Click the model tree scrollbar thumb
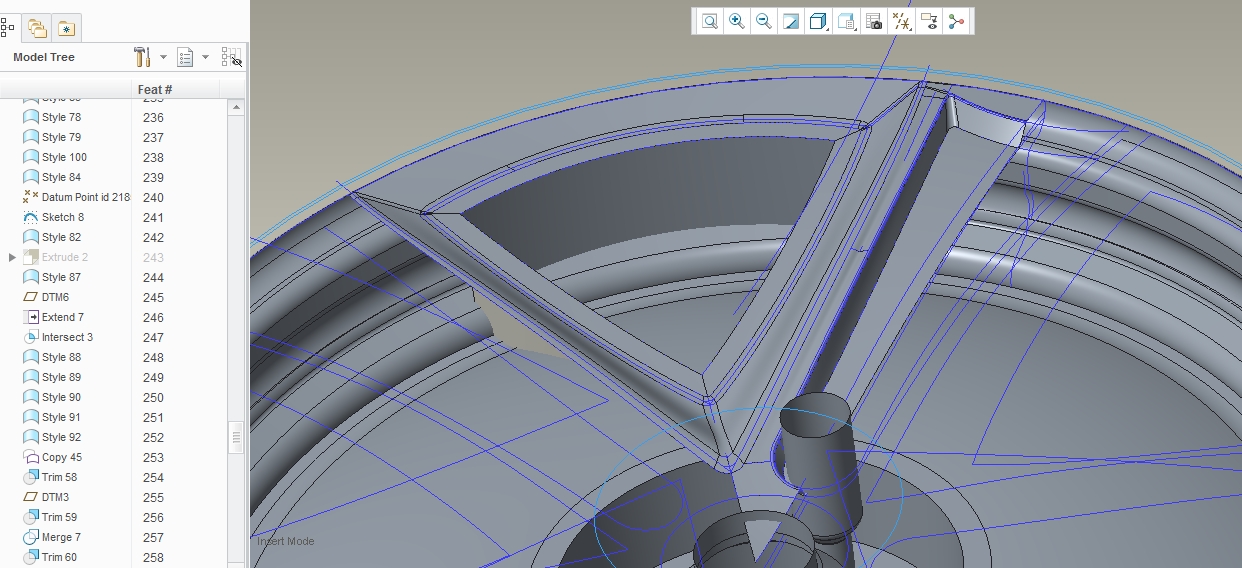This screenshot has width=1242, height=568. [237, 437]
